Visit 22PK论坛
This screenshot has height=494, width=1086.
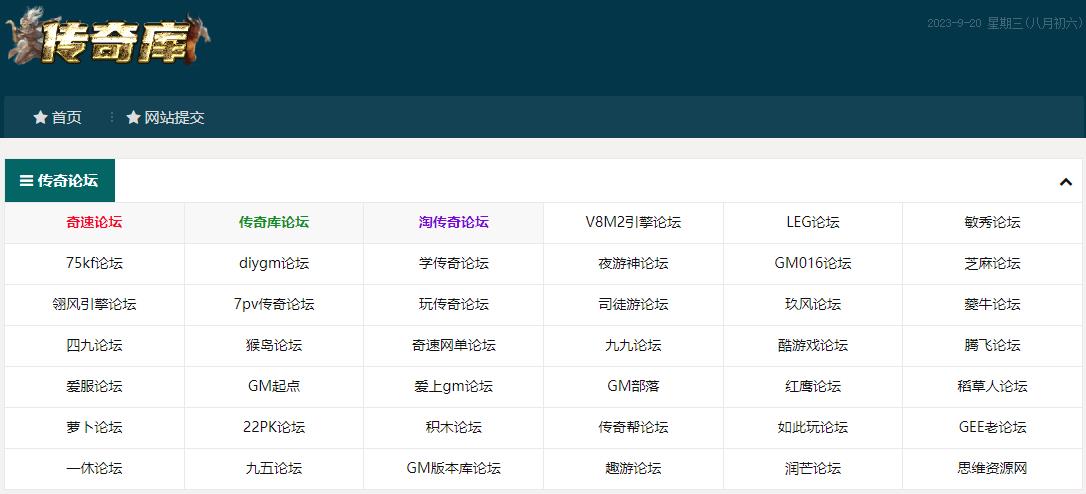274,427
